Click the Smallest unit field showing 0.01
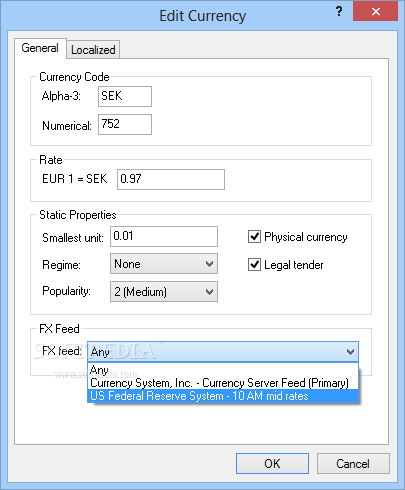Screen dimensions: 405x490 click(164, 236)
